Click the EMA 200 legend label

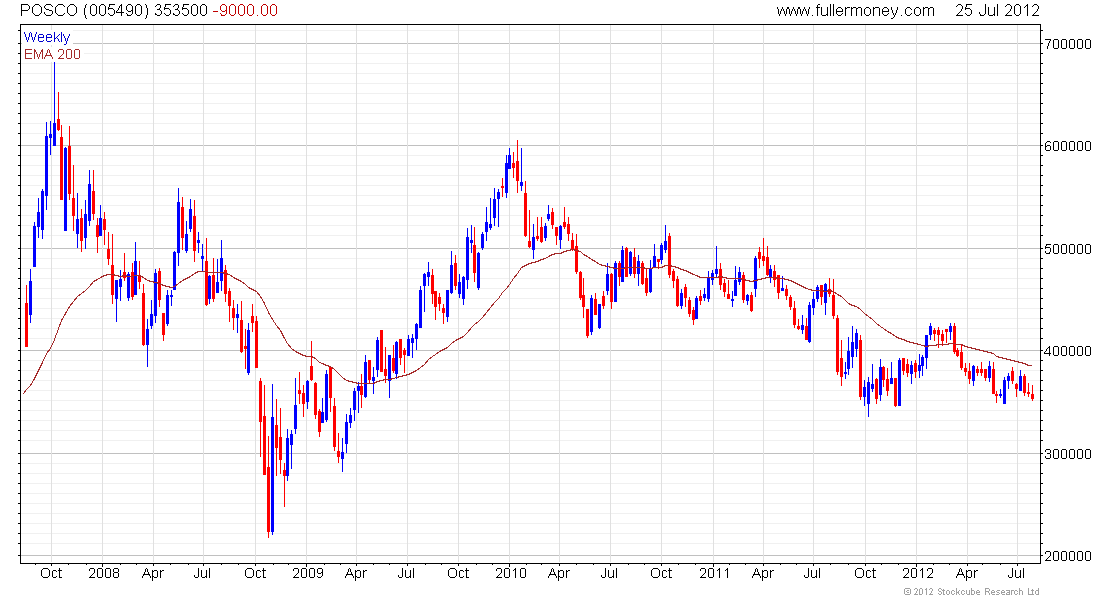tap(53, 54)
